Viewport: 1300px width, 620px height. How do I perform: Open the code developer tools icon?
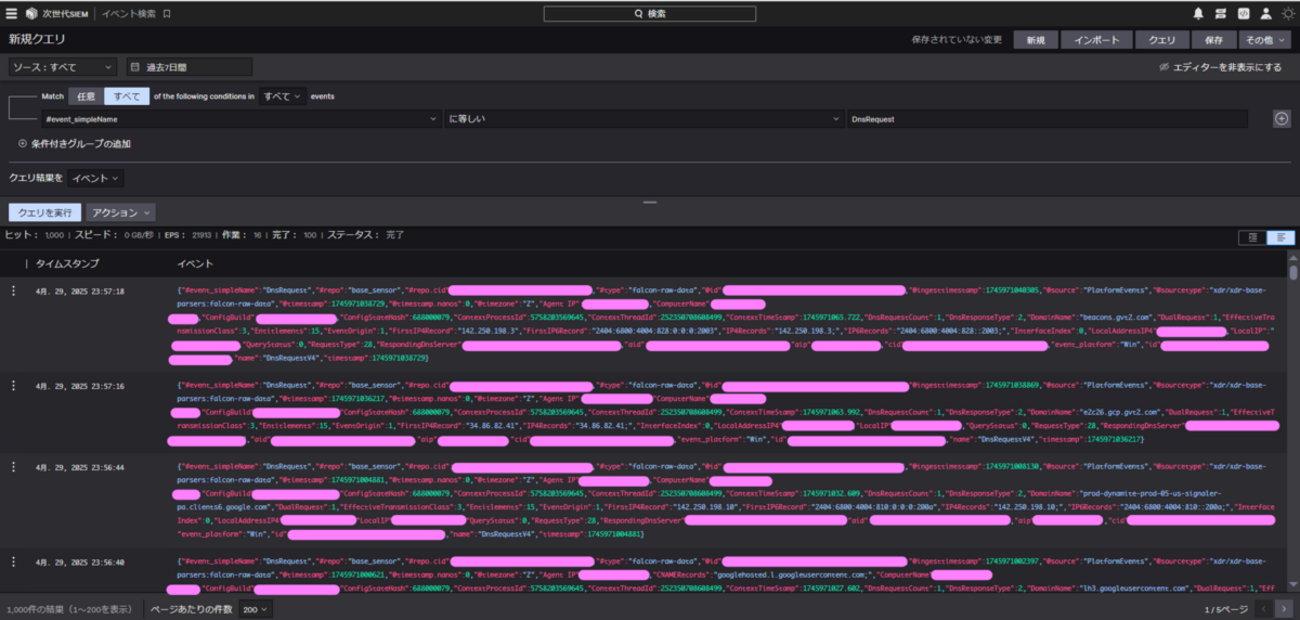point(1243,14)
